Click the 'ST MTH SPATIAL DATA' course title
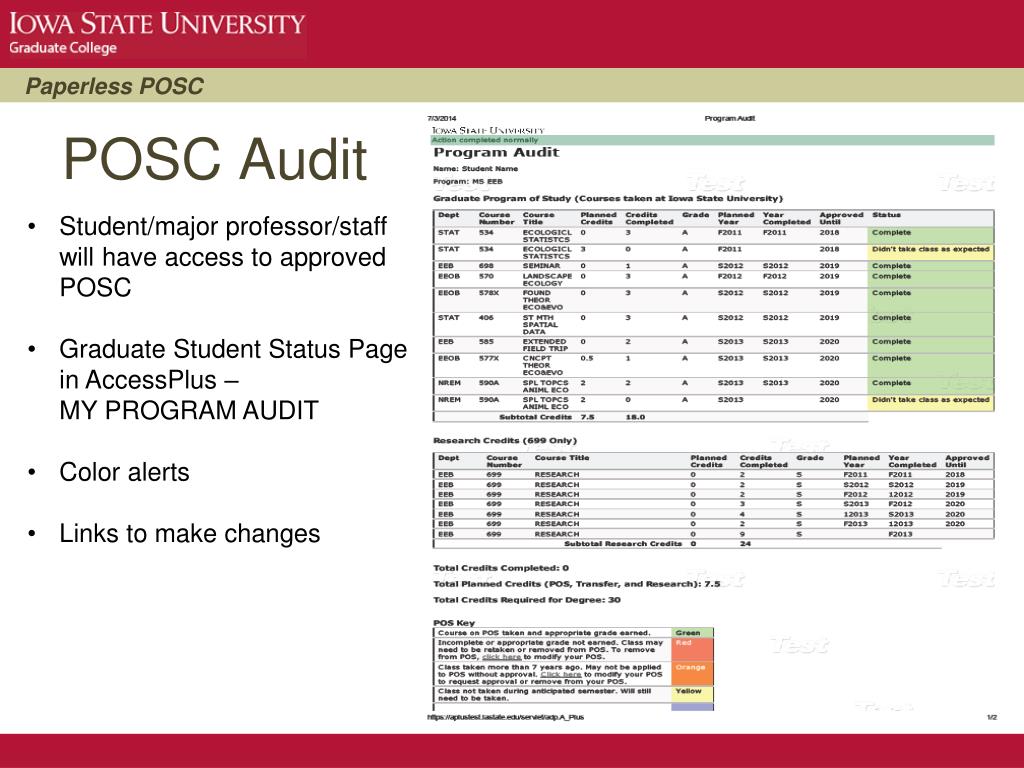This screenshot has height=768, width=1024. point(540,325)
